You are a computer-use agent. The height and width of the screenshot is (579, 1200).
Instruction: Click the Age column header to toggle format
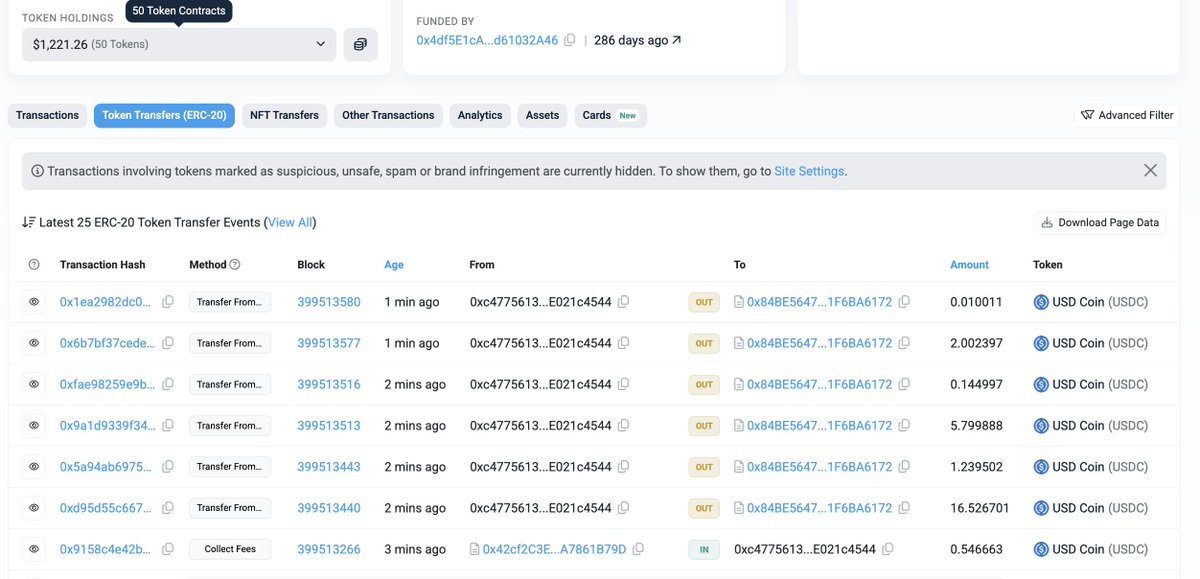pyautogui.click(x=394, y=265)
